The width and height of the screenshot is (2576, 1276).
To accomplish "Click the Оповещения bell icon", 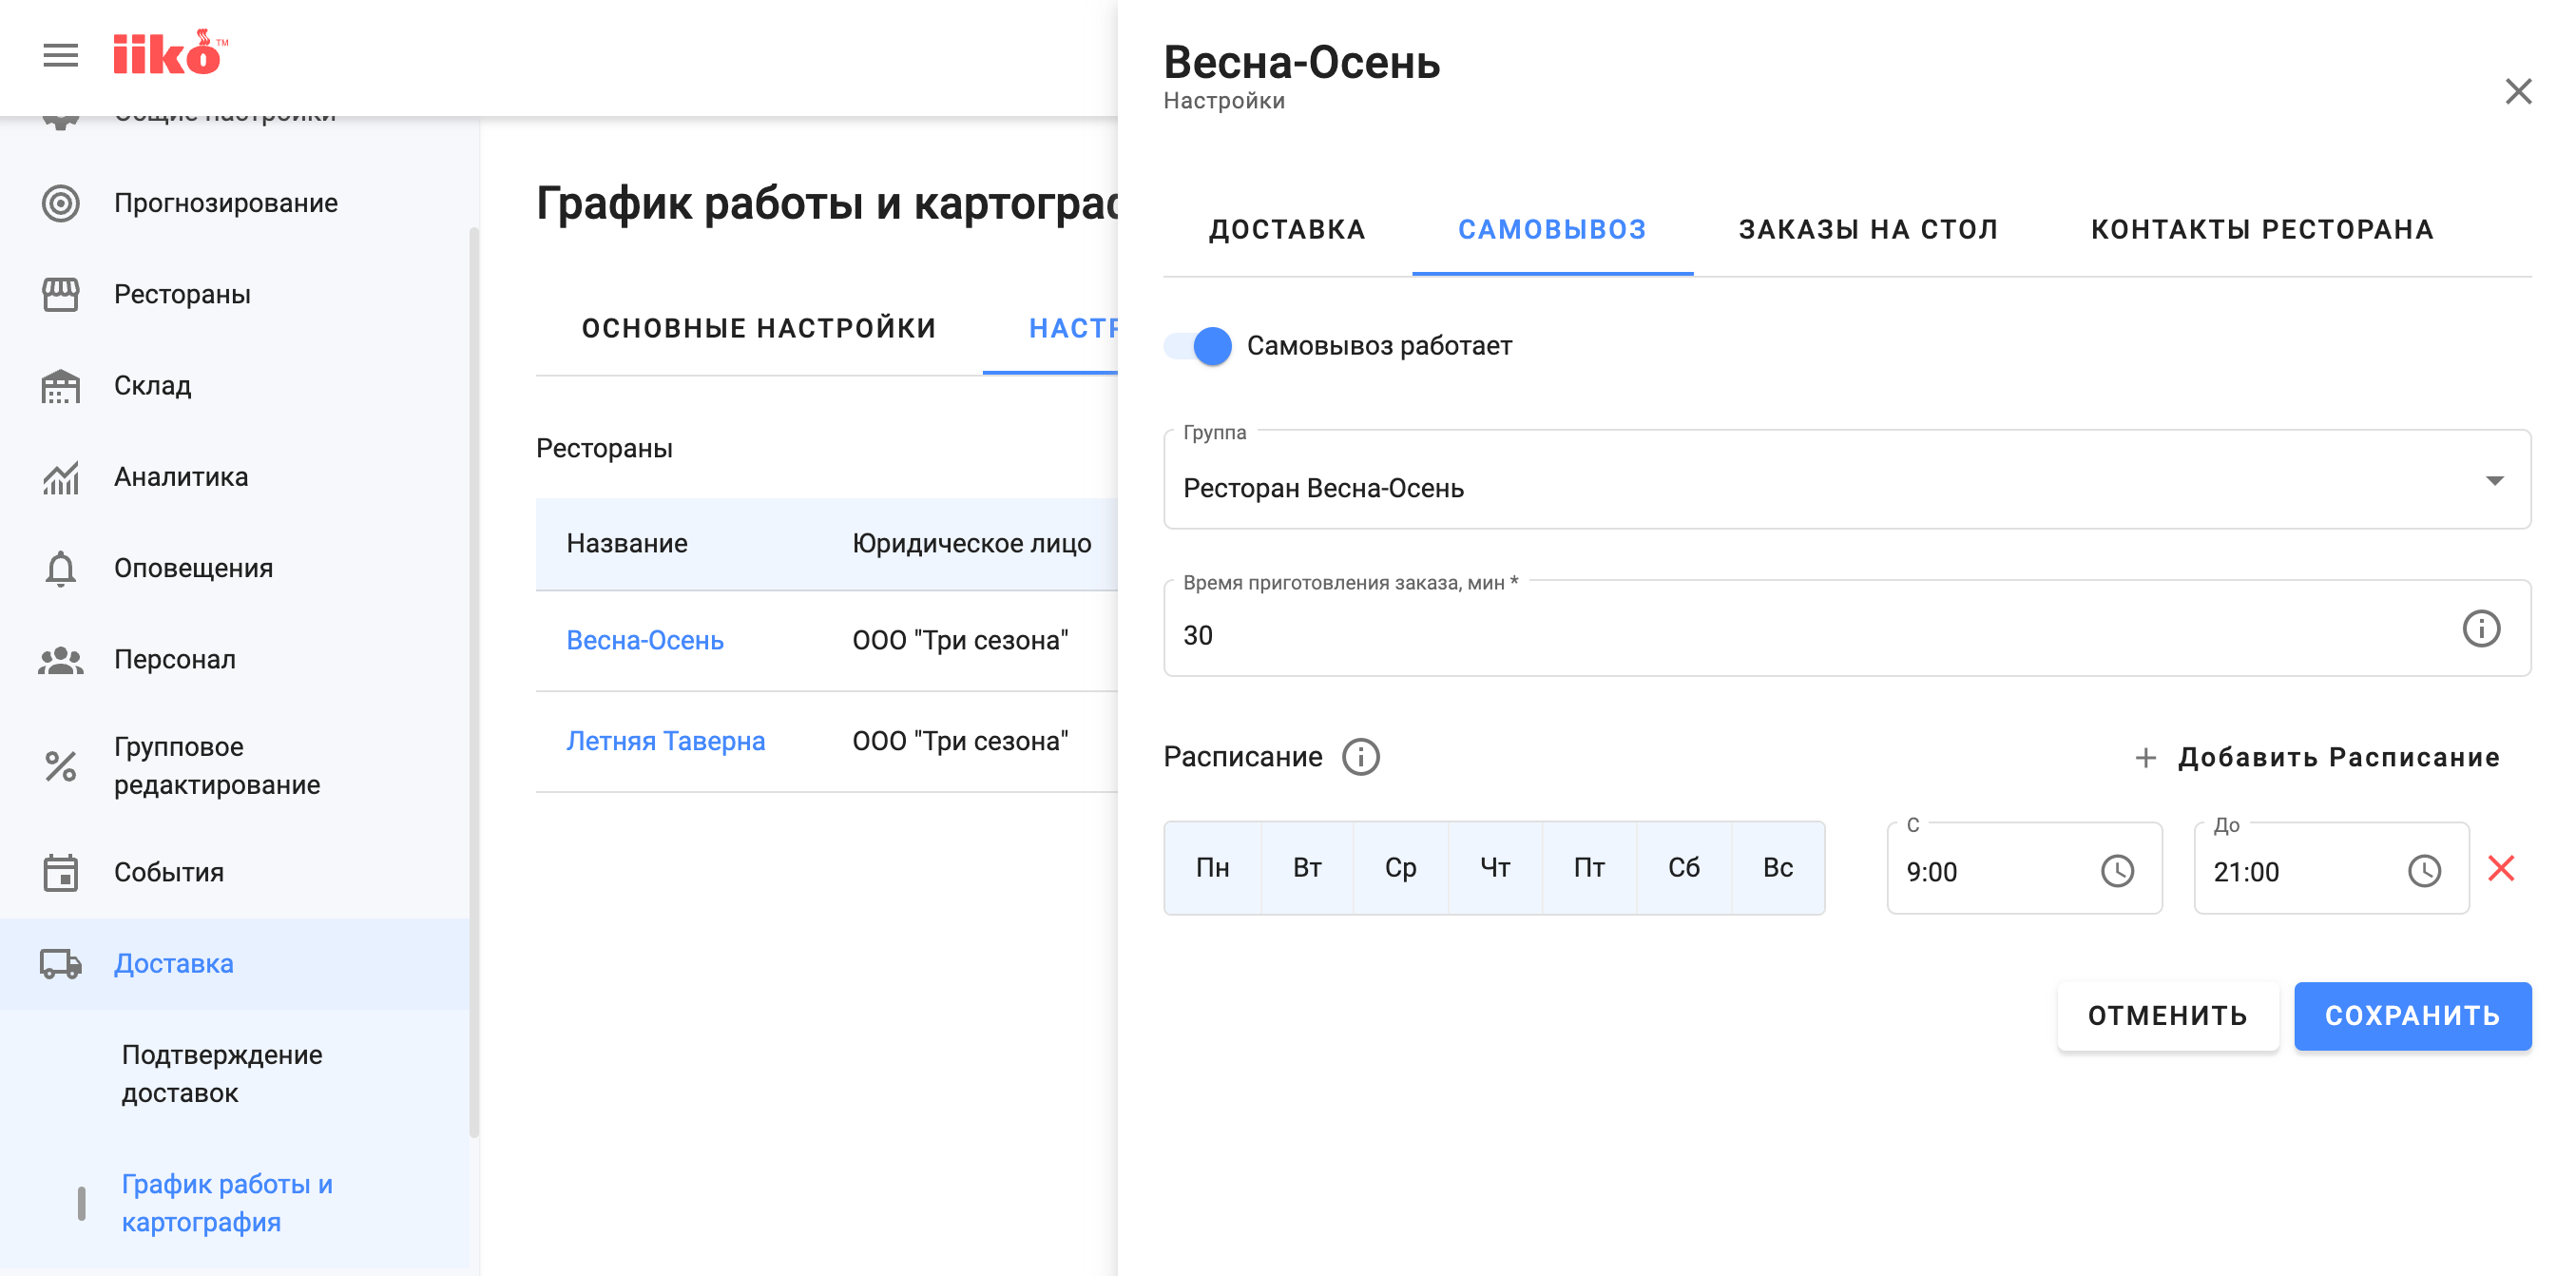I will 61,569.
